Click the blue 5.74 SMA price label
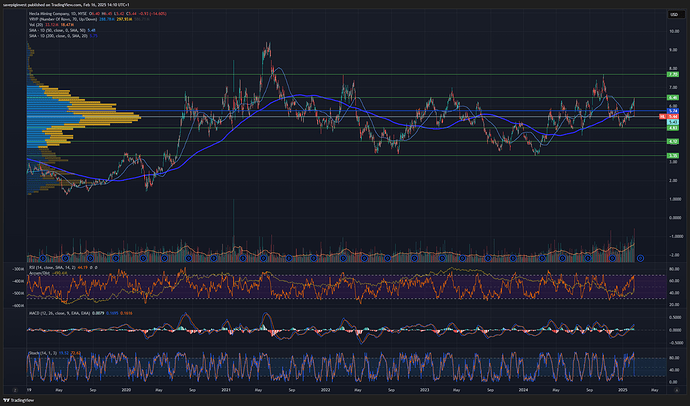This screenshot has height=406, width=690. pos(673,111)
